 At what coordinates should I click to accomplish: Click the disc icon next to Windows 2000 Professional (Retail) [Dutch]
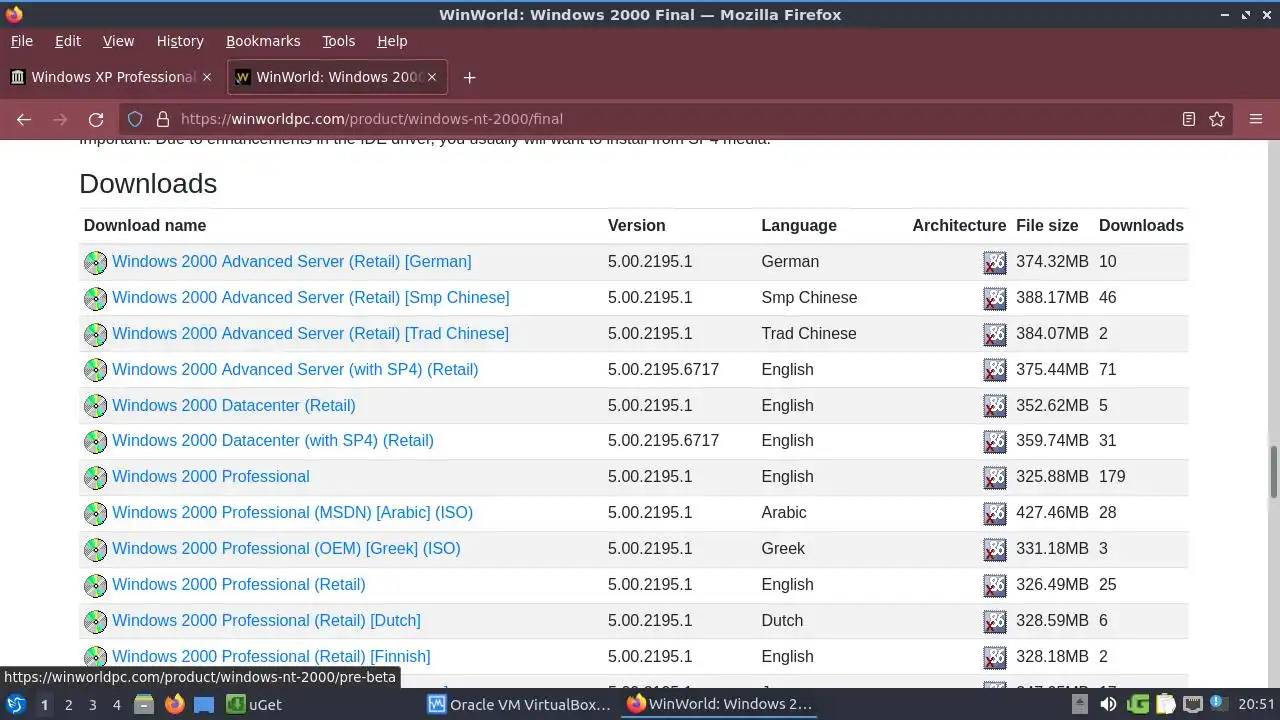point(95,621)
